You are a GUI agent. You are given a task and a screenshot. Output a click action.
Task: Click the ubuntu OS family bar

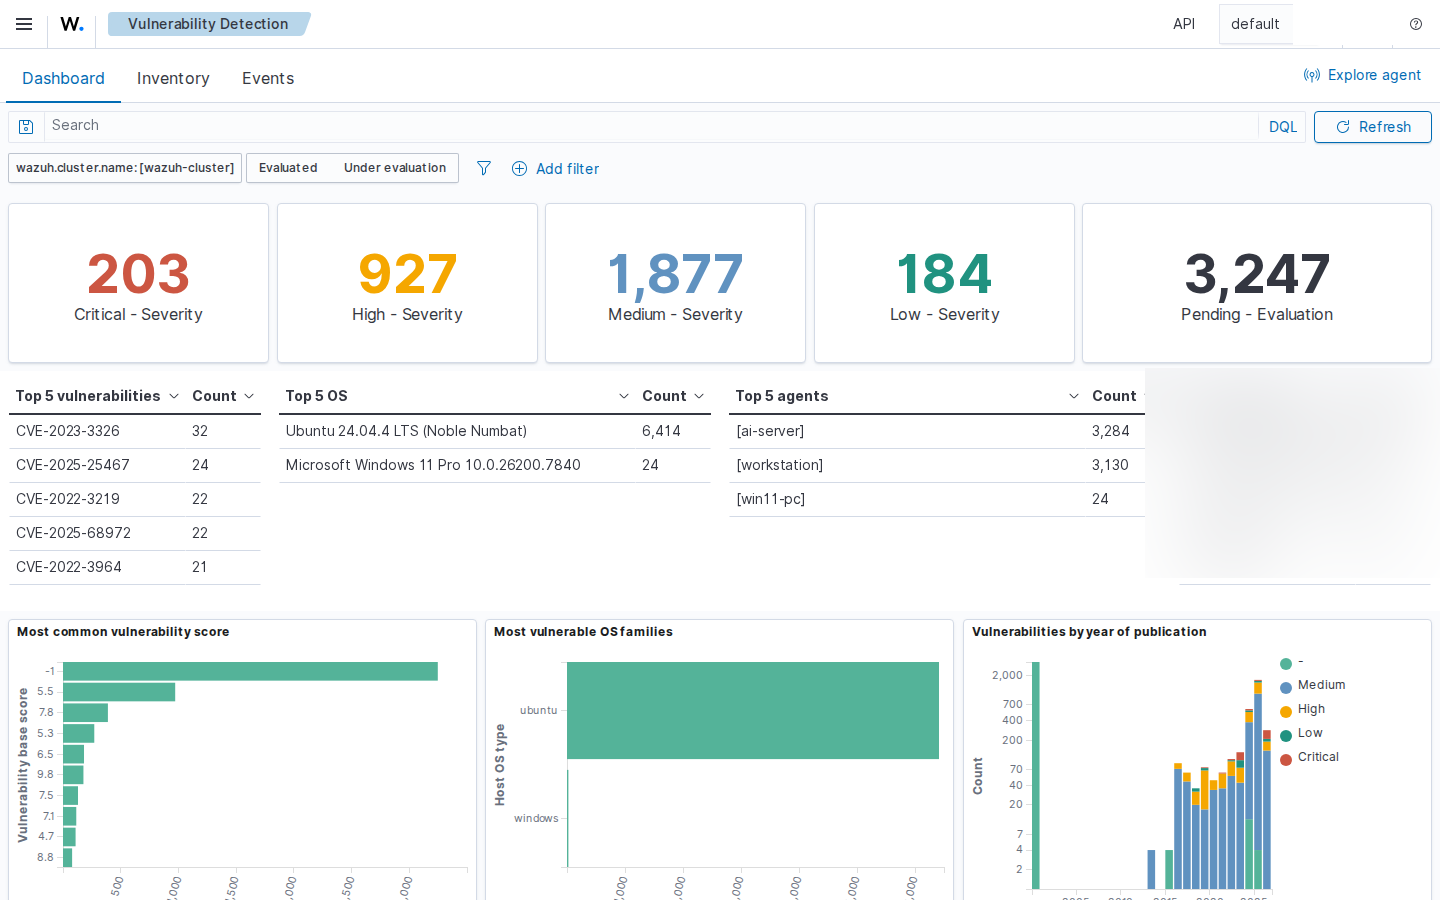tap(753, 710)
